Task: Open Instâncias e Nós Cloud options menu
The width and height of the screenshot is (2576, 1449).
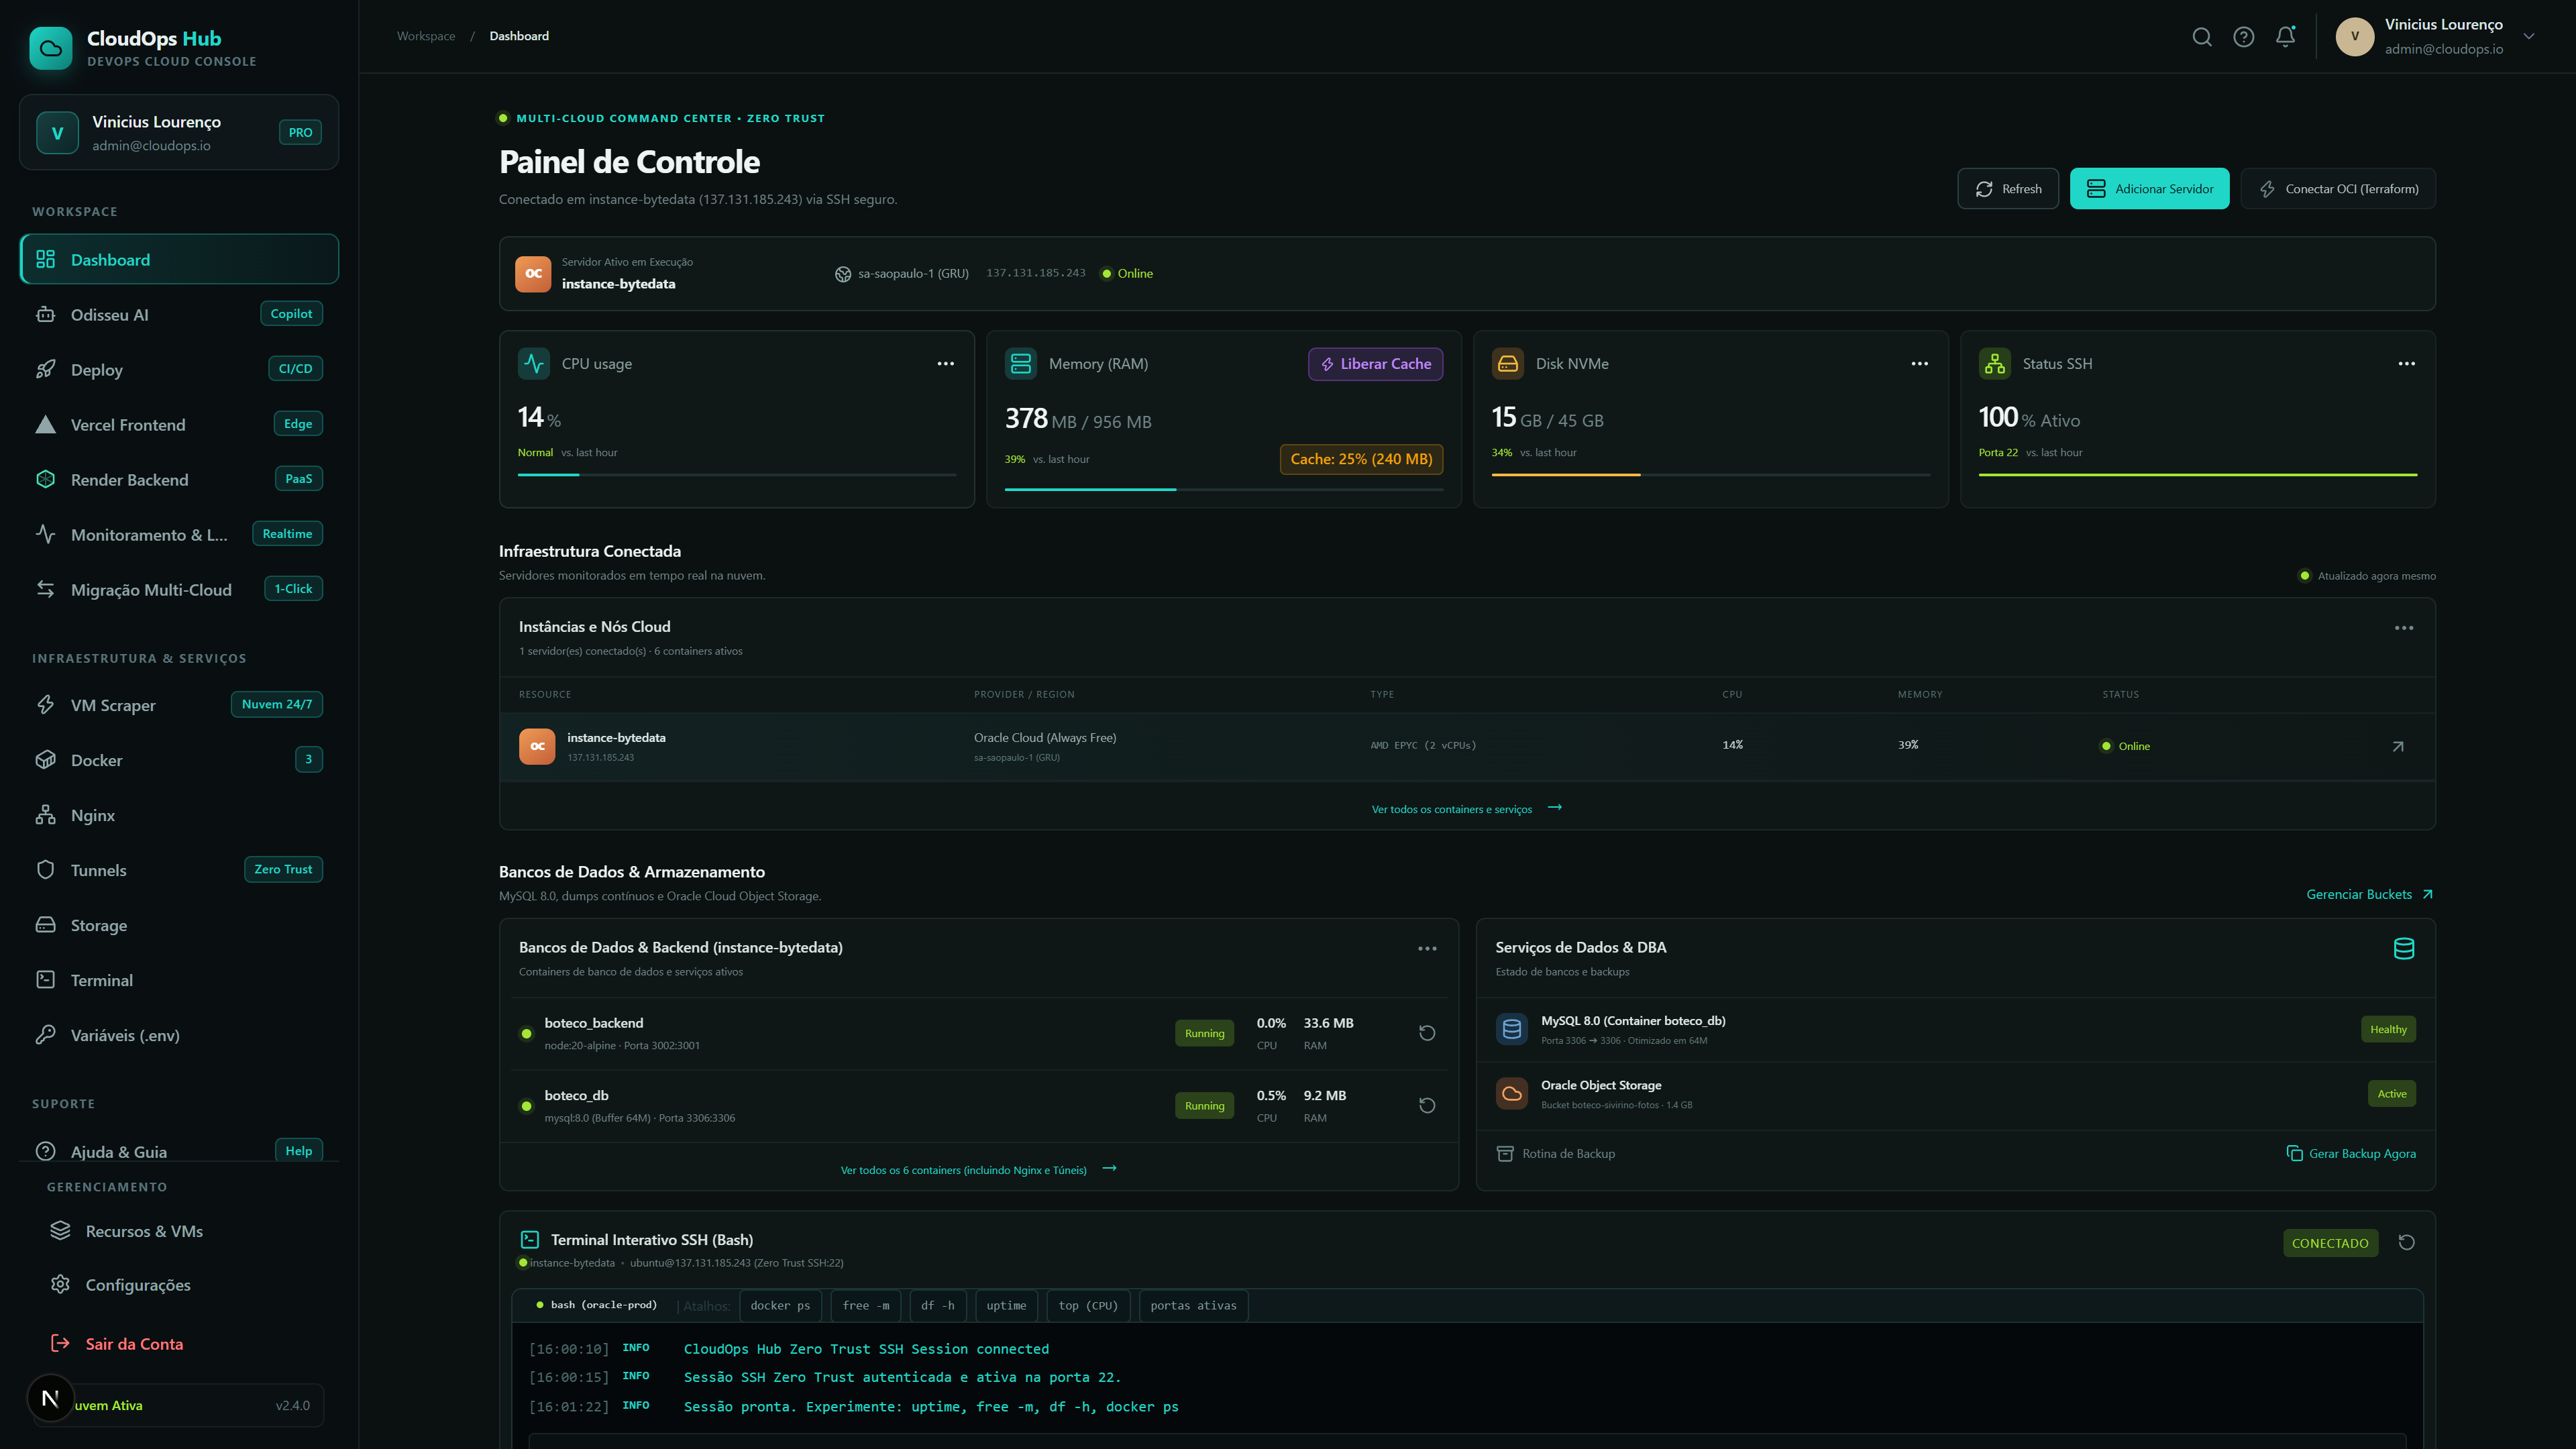Action: pyautogui.click(x=2404, y=628)
